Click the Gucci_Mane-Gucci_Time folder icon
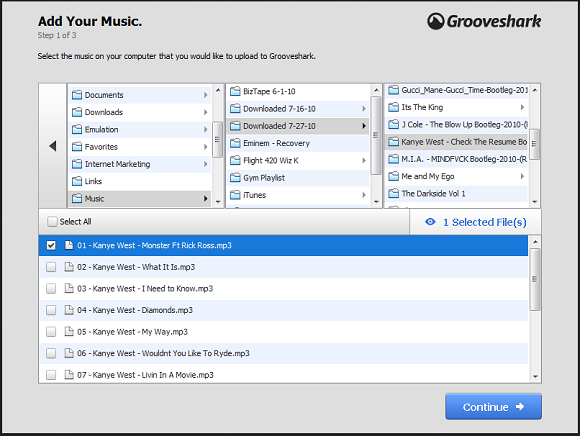Viewport: 580px width, 436px height. coord(393,90)
